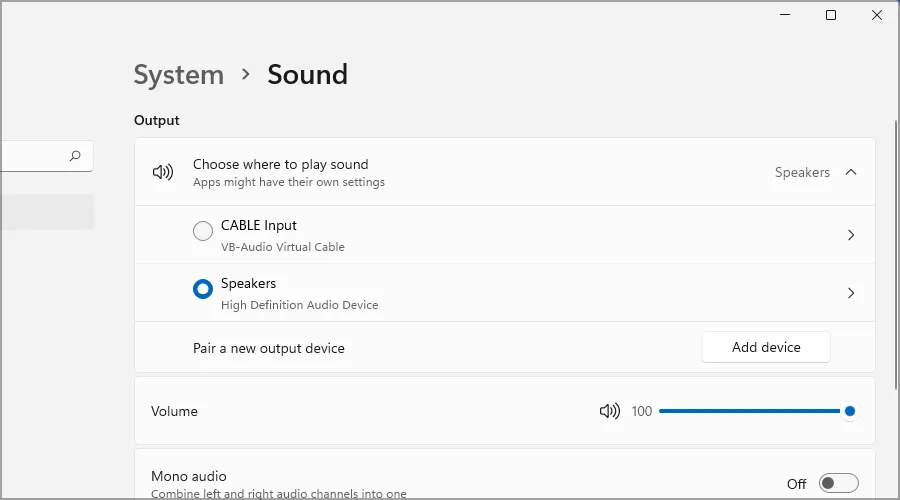
Task: Go back to System breadcrumb
Action: pos(179,75)
